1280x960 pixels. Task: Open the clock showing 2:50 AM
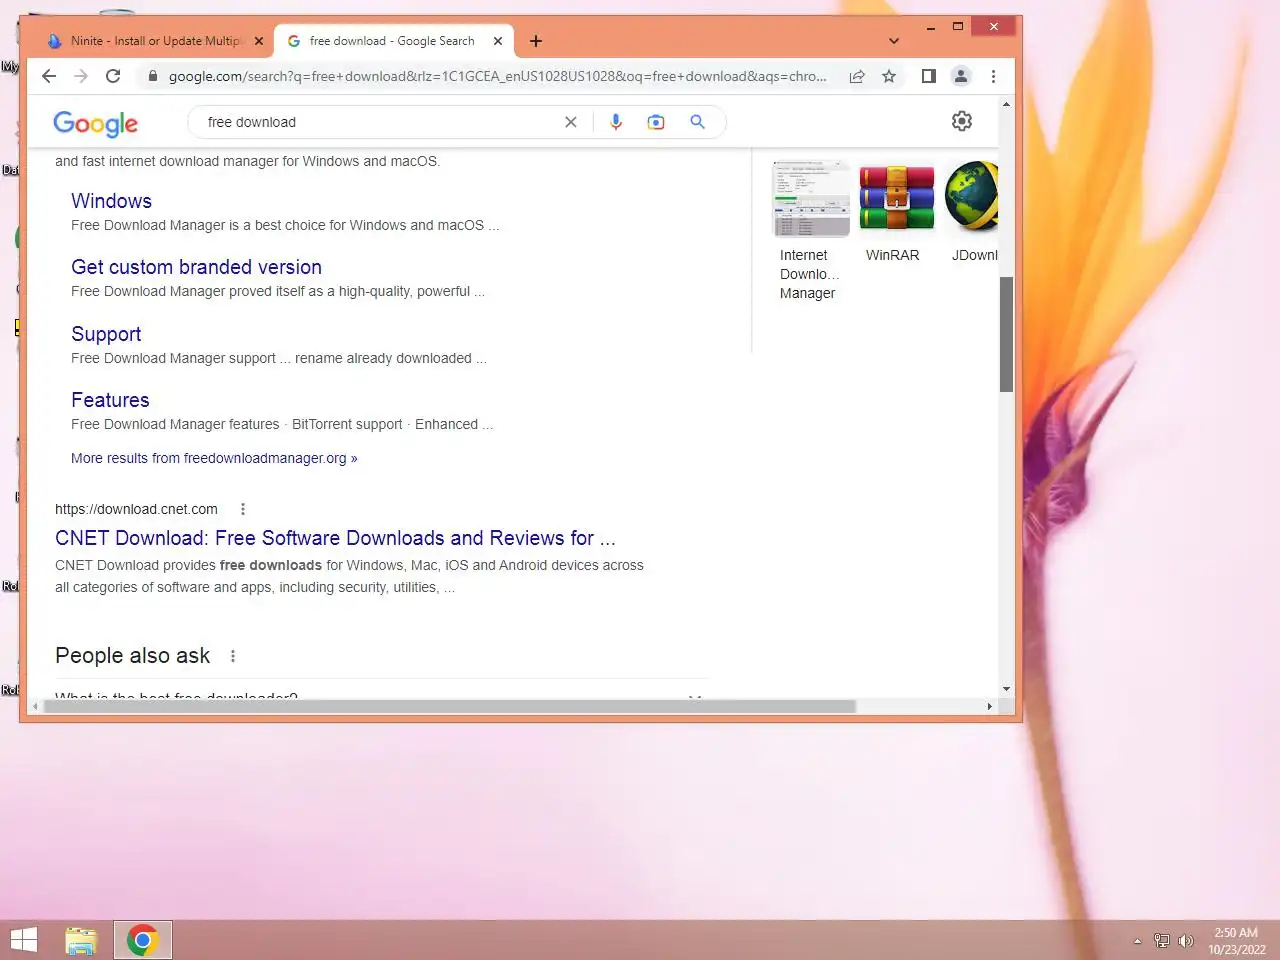click(x=1236, y=941)
